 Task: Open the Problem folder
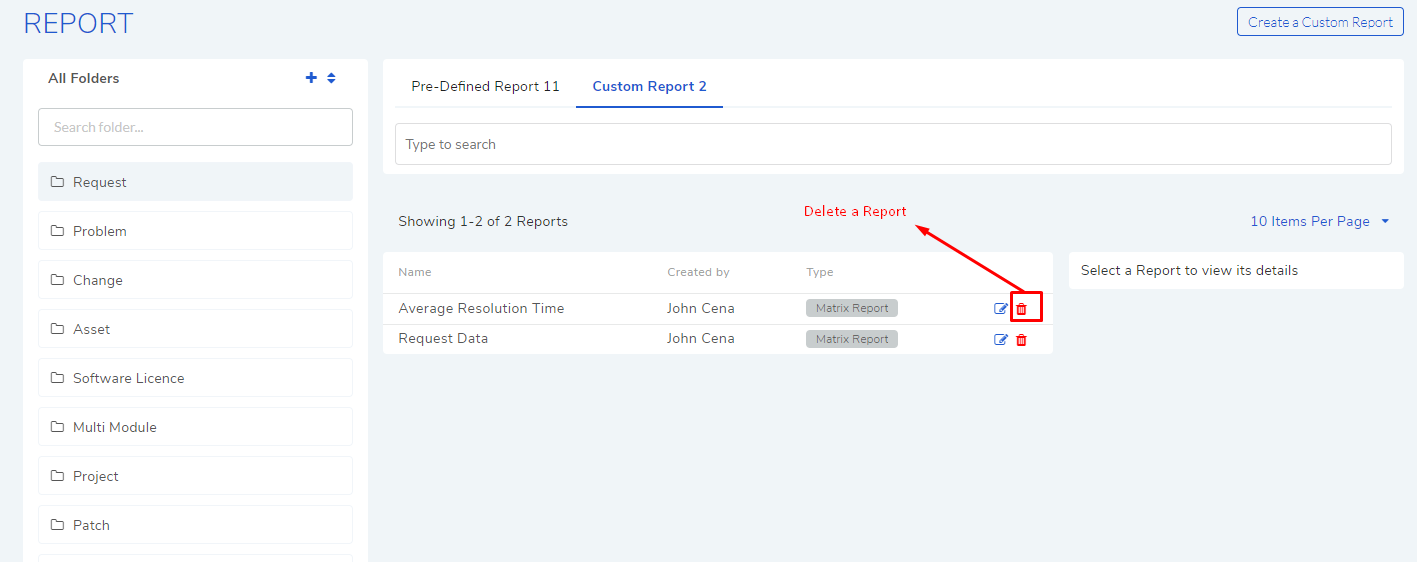pos(195,231)
